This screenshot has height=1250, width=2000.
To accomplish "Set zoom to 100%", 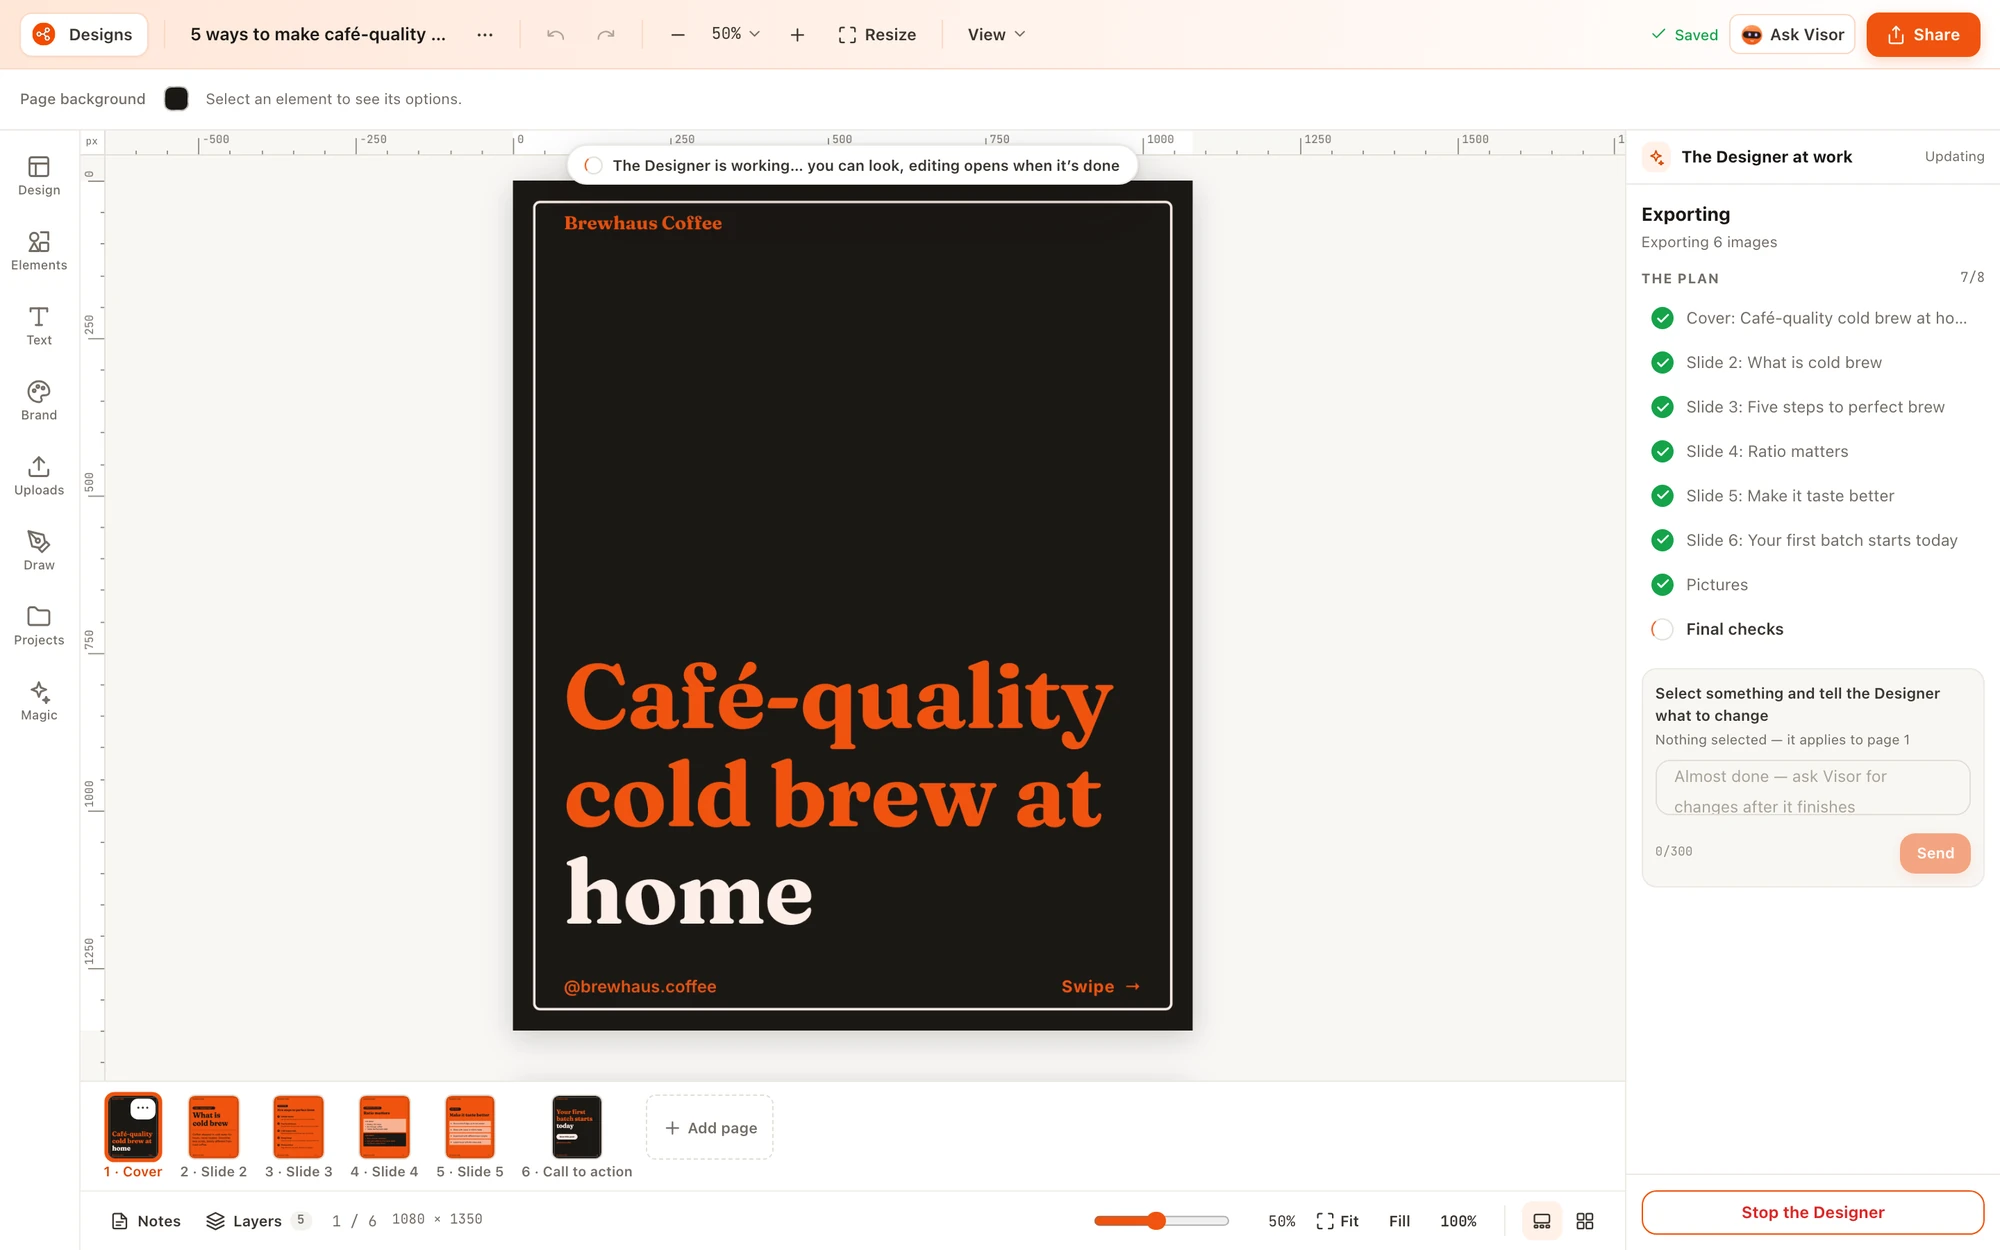I will [1458, 1221].
